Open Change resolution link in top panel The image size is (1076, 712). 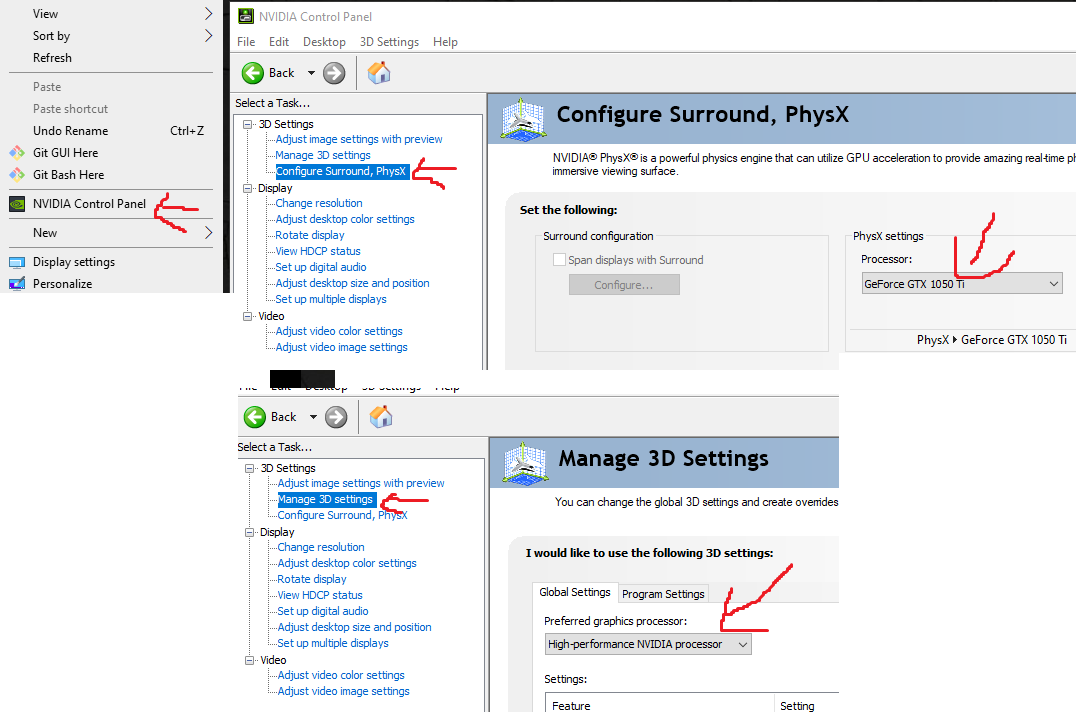tap(318, 203)
